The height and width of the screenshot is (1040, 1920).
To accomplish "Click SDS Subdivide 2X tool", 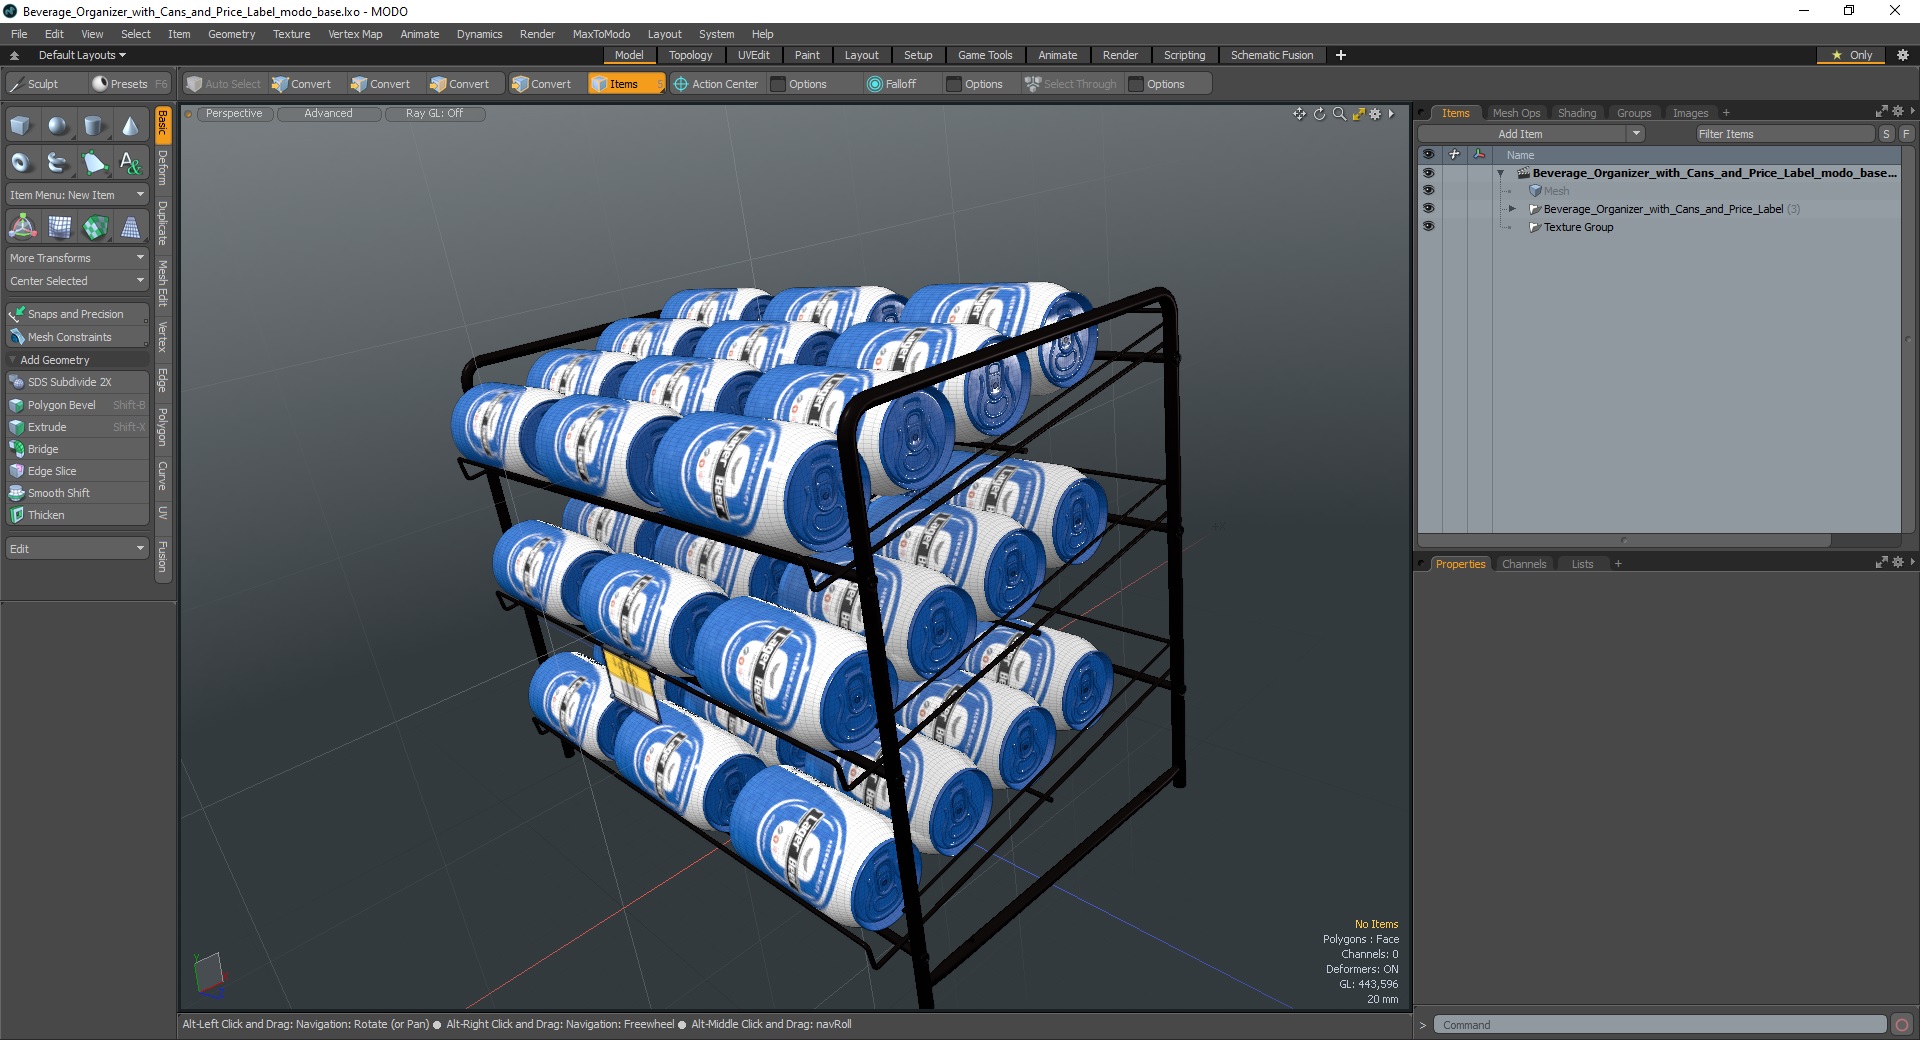I will [x=78, y=382].
